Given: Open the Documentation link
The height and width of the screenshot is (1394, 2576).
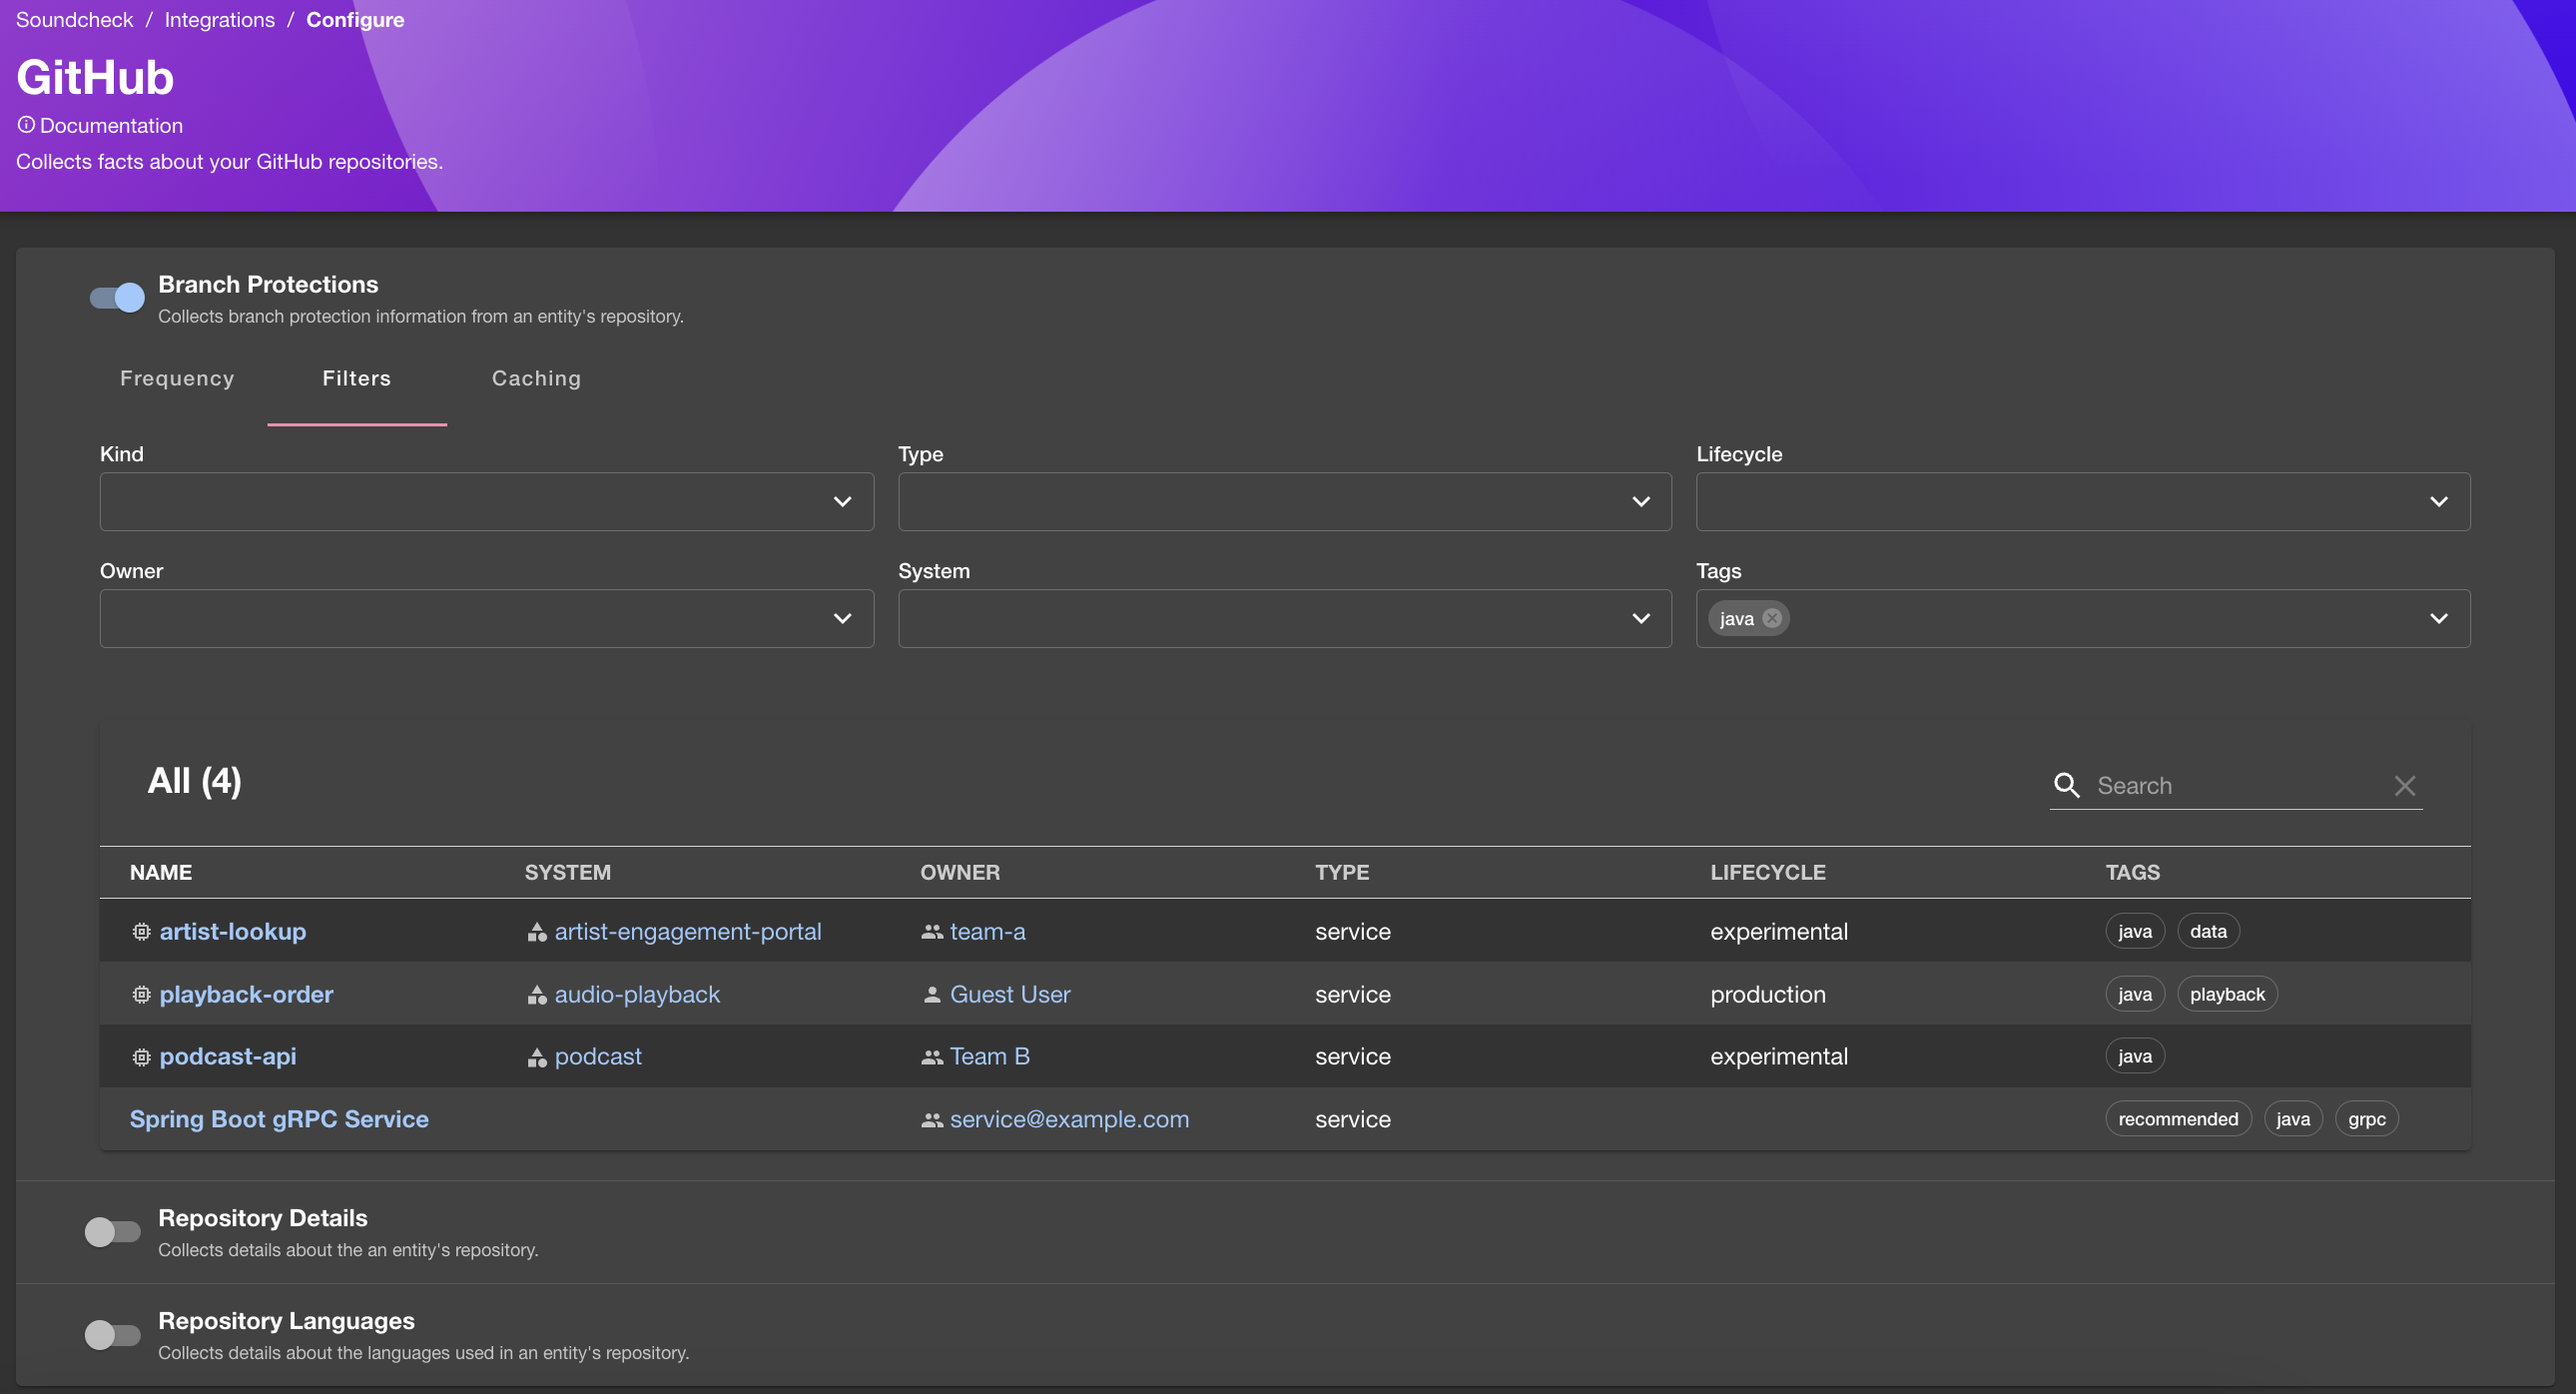Looking at the screenshot, I should pyautogui.click(x=111, y=126).
